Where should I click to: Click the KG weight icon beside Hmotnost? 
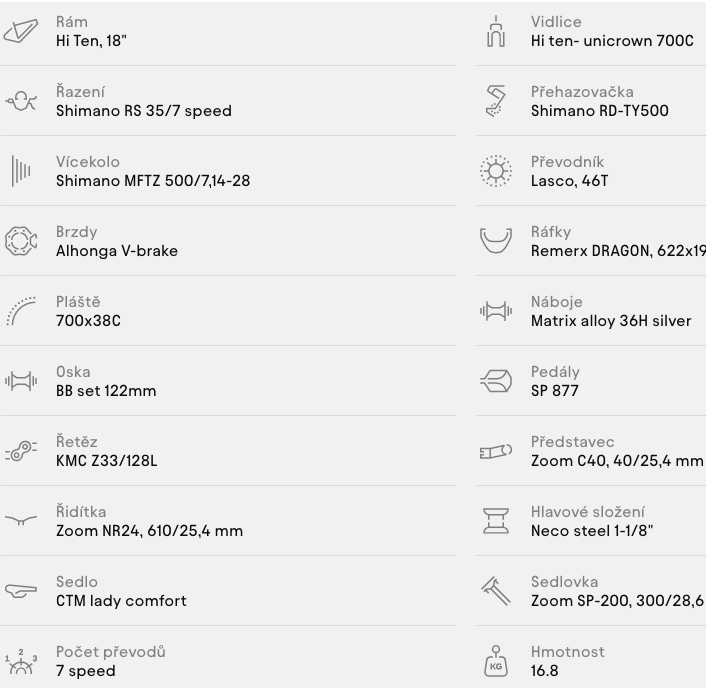[496, 661]
